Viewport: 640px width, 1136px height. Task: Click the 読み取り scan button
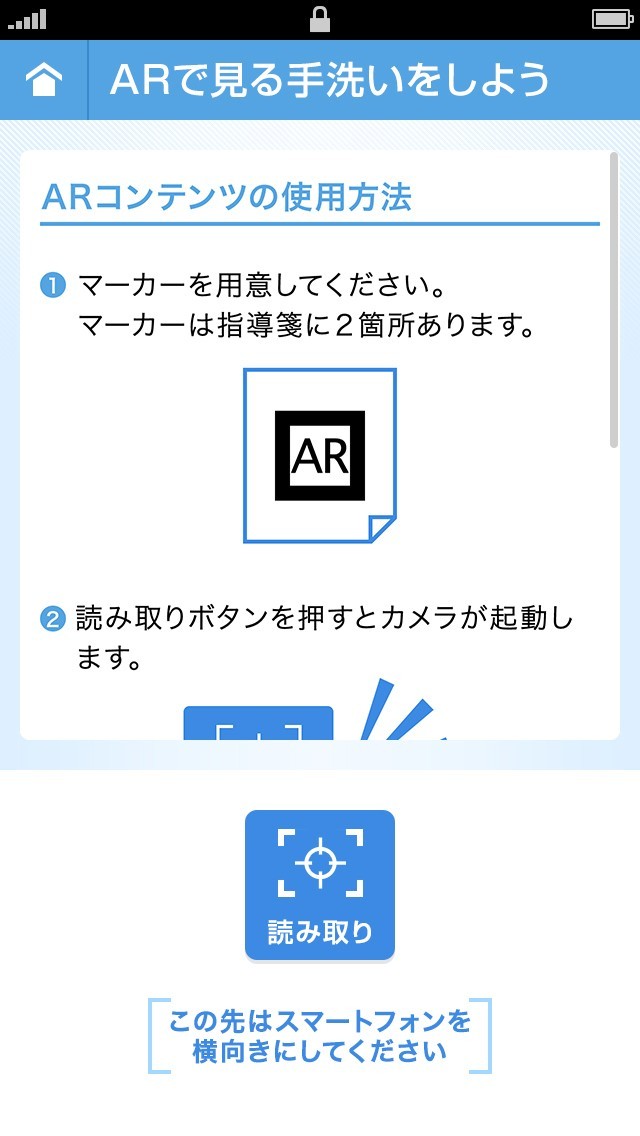click(x=320, y=885)
